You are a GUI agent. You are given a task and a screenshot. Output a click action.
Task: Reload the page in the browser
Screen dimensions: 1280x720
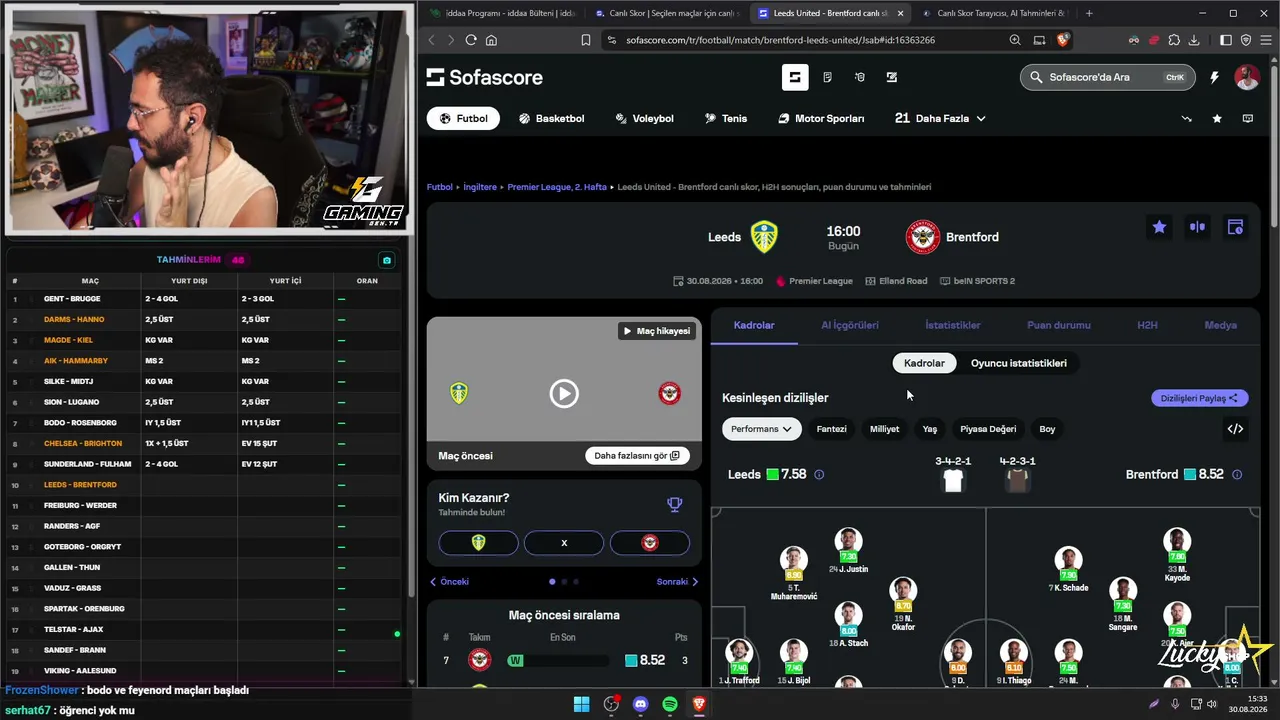point(470,40)
